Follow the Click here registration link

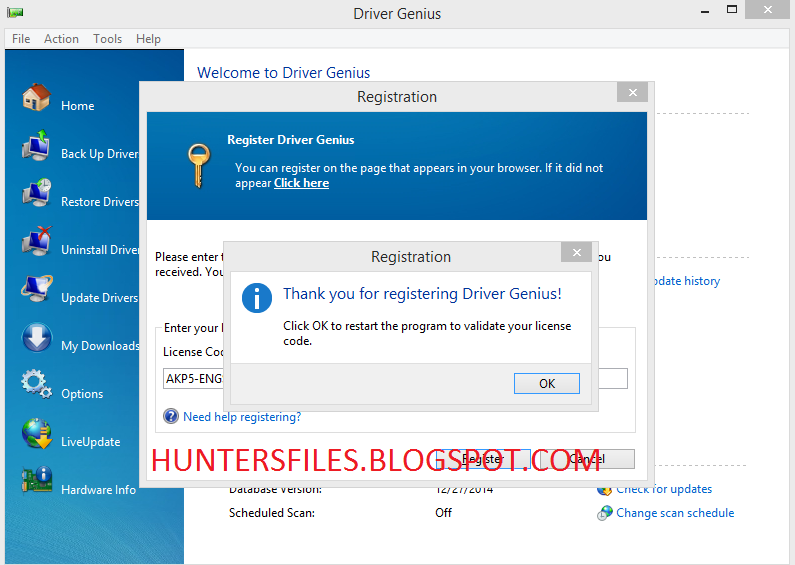[301, 183]
